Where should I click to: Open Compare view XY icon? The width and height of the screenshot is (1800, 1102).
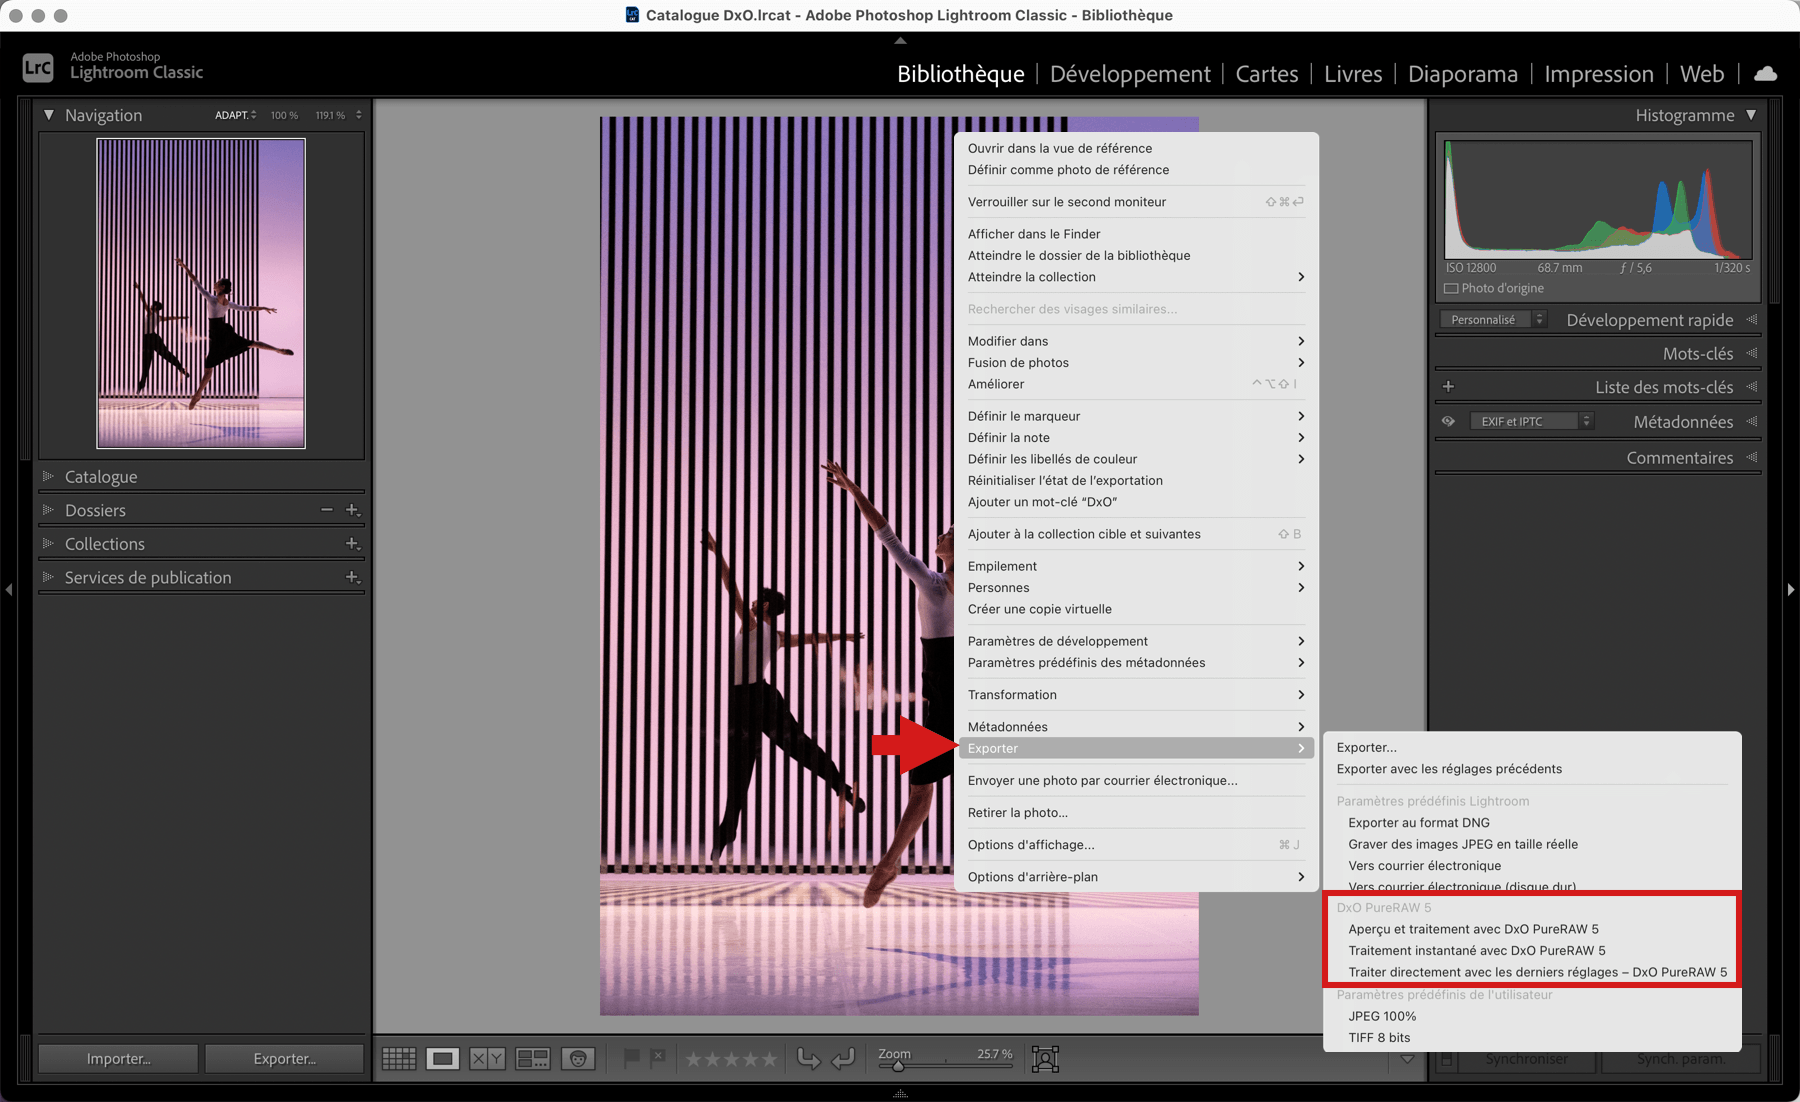pyautogui.click(x=487, y=1058)
